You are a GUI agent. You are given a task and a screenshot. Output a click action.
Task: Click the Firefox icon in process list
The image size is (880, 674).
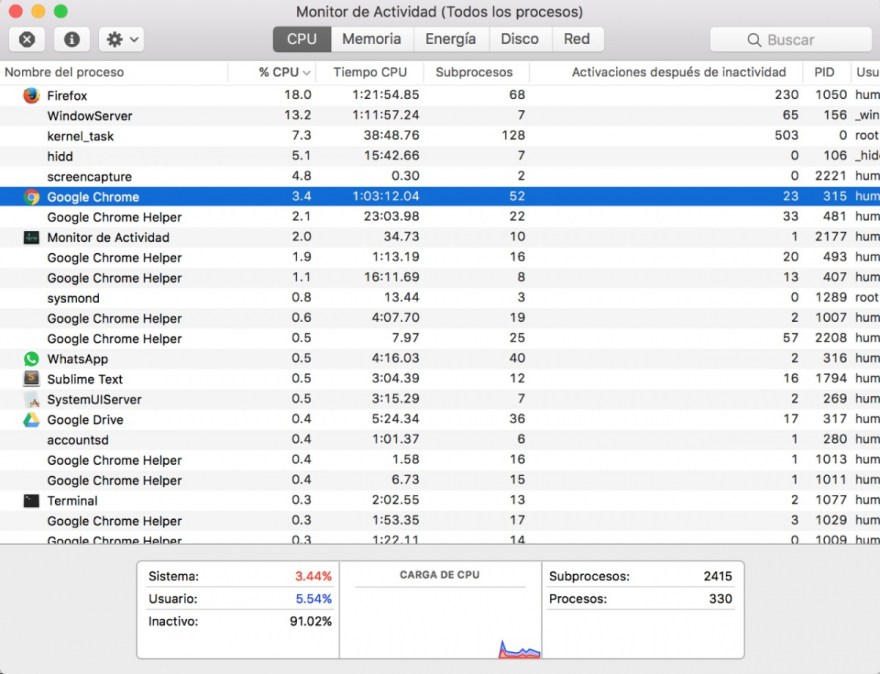(x=31, y=95)
